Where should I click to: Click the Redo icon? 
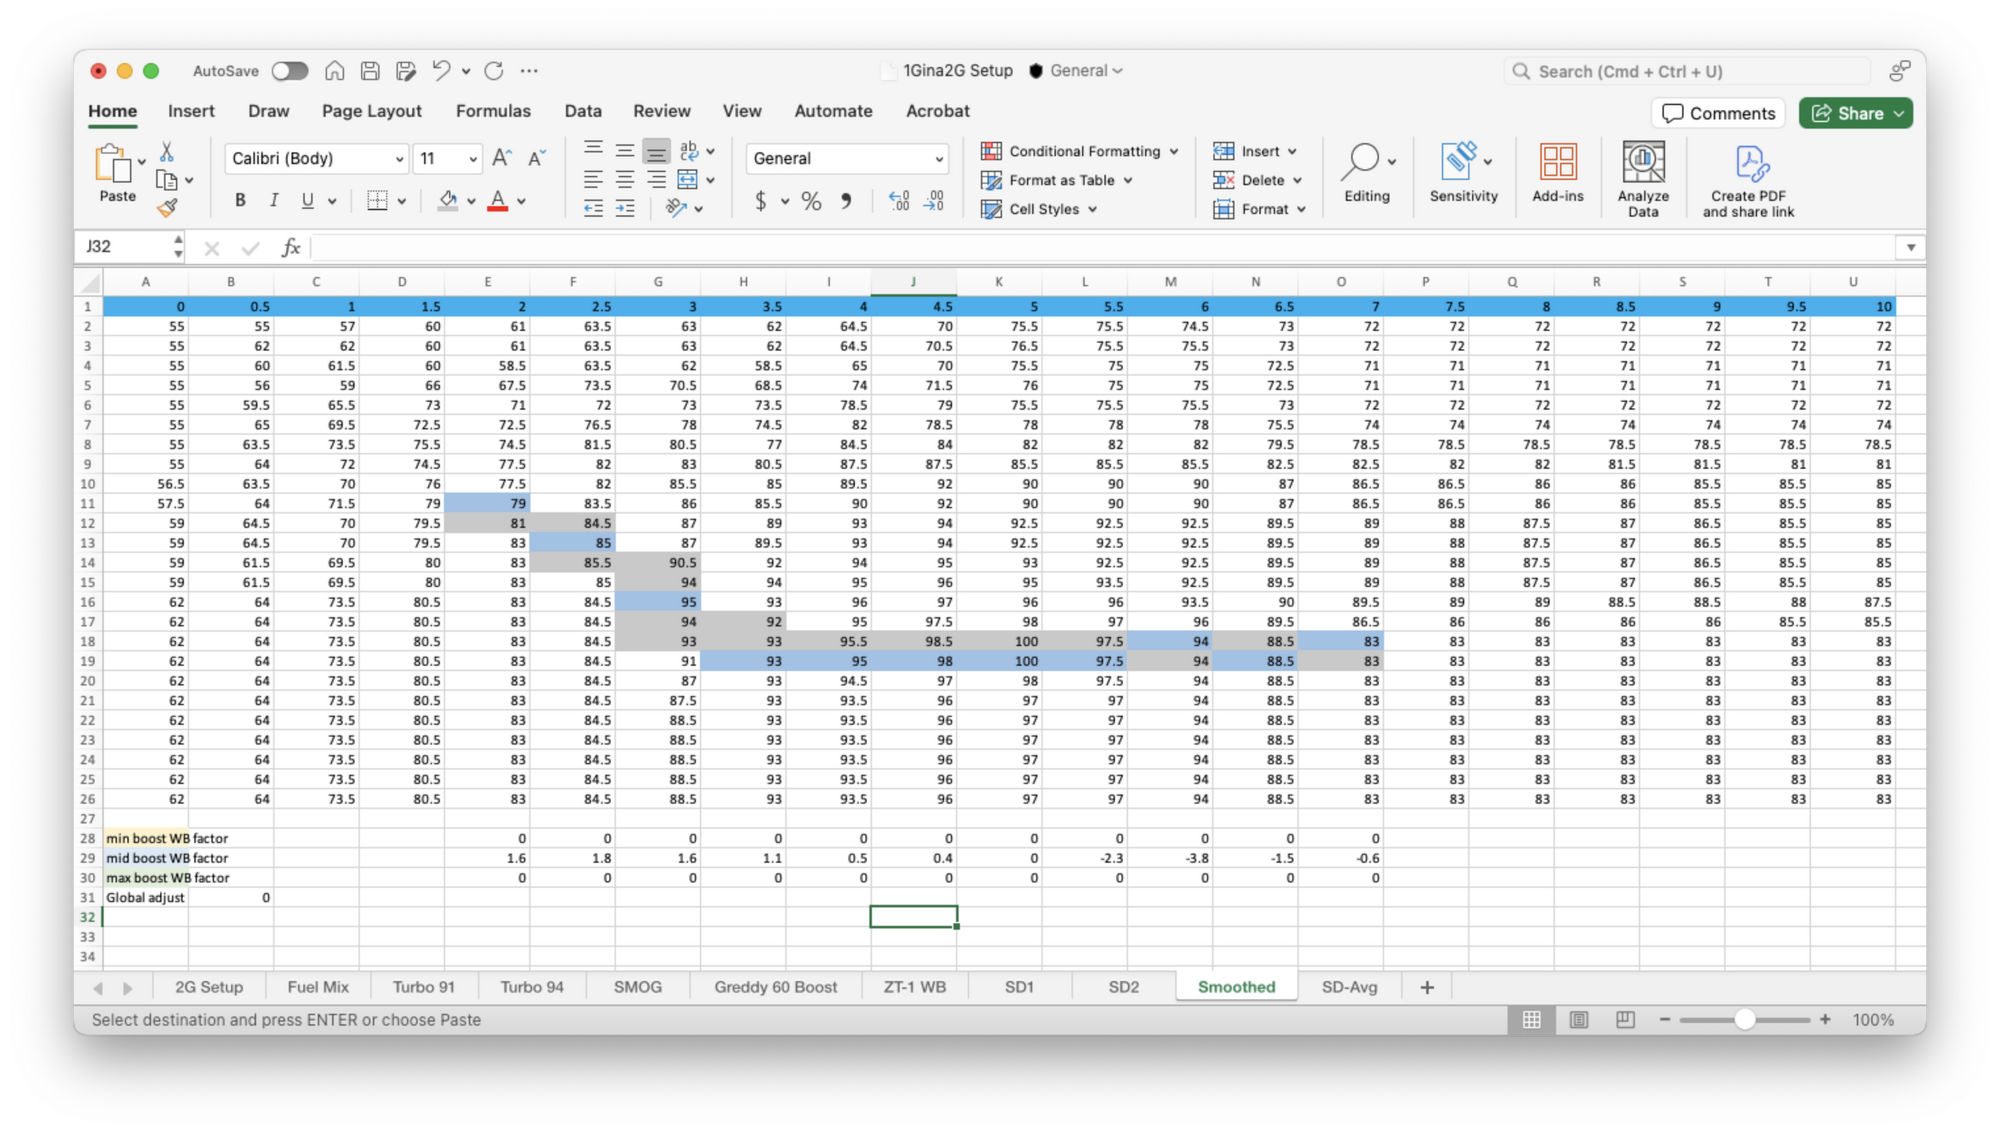pyautogui.click(x=494, y=71)
